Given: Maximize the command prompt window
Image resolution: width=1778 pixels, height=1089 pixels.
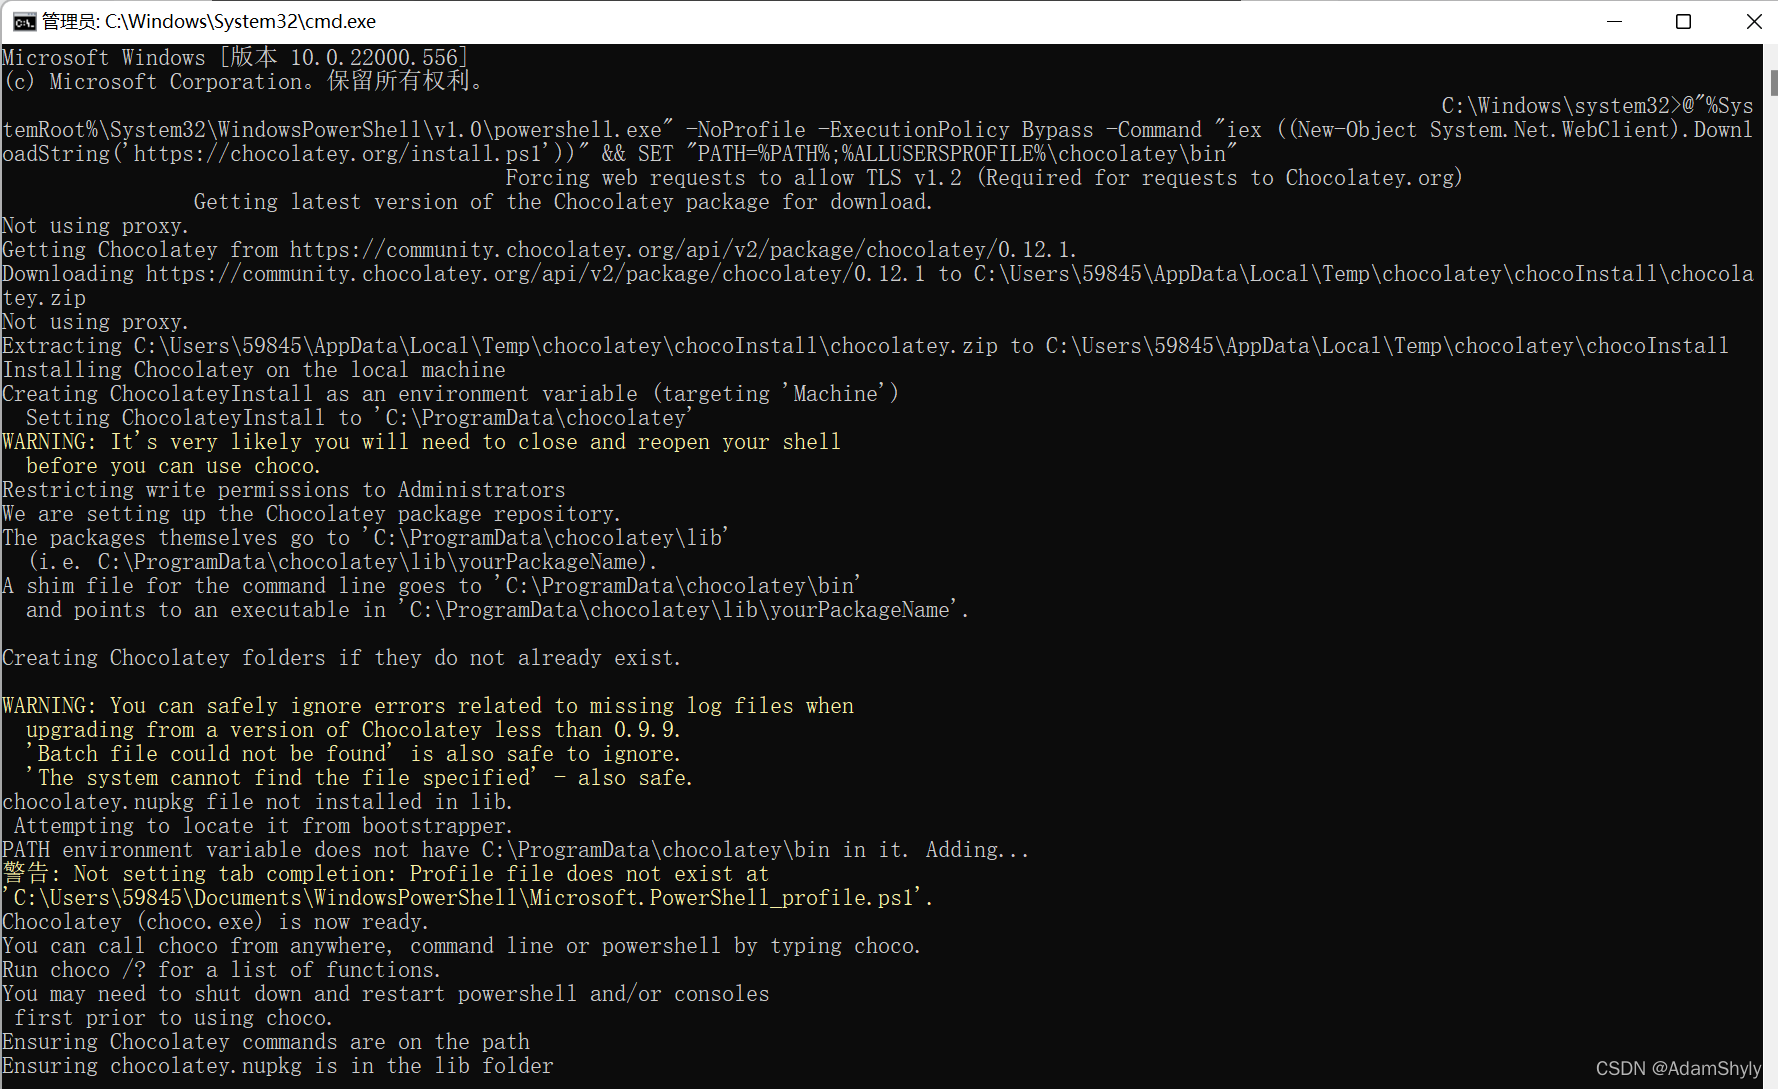Looking at the screenshot, I should (1684, 20).
